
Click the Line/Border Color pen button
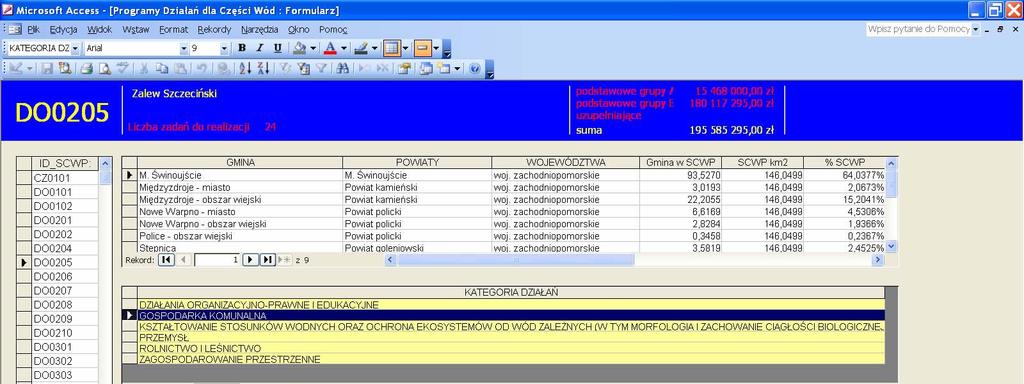click(x=361, y=48)
